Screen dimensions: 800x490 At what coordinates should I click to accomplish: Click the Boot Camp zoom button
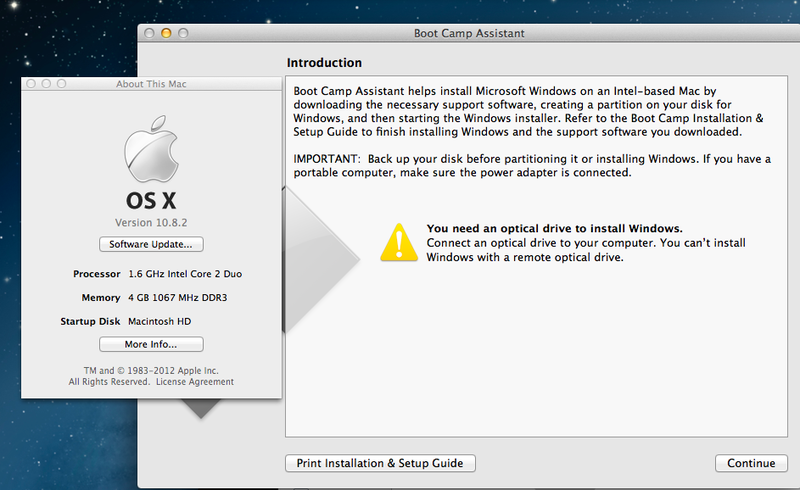(x=183, y=33)
